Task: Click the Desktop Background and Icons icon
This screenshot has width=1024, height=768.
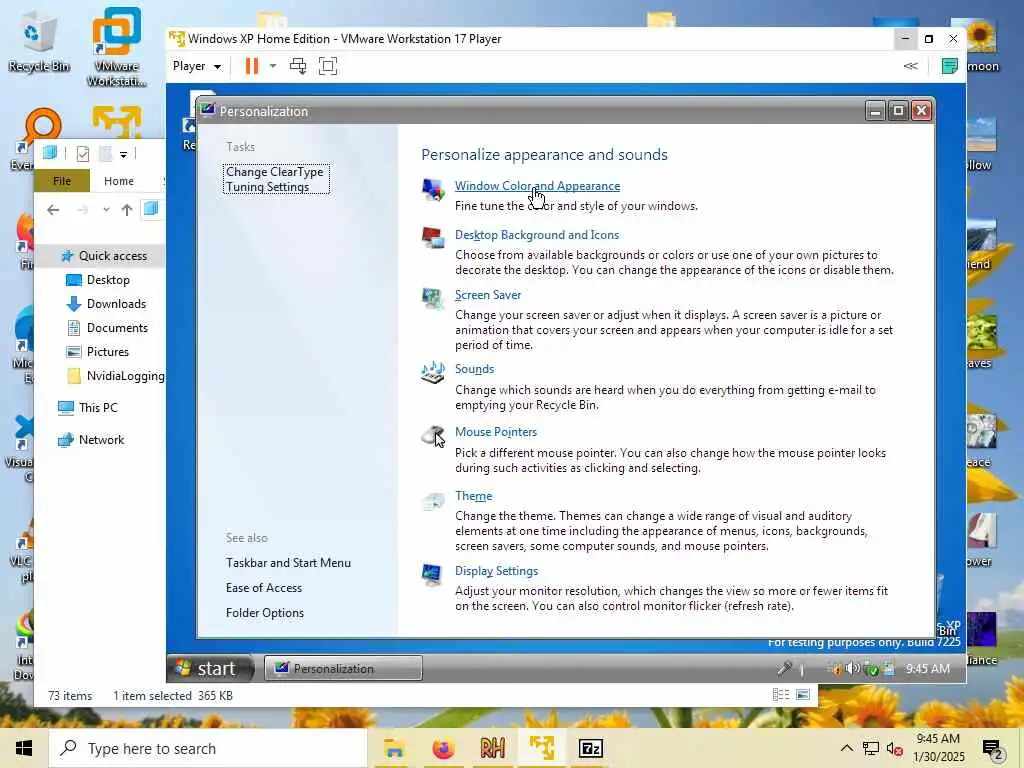Action: tap(432, 238)
